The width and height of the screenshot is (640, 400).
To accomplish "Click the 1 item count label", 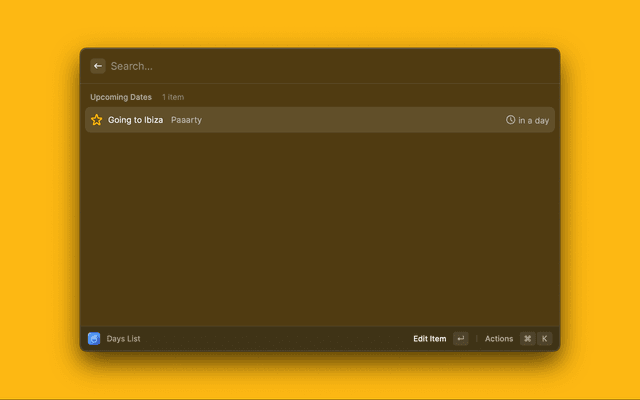I will [x=173, y=97].
